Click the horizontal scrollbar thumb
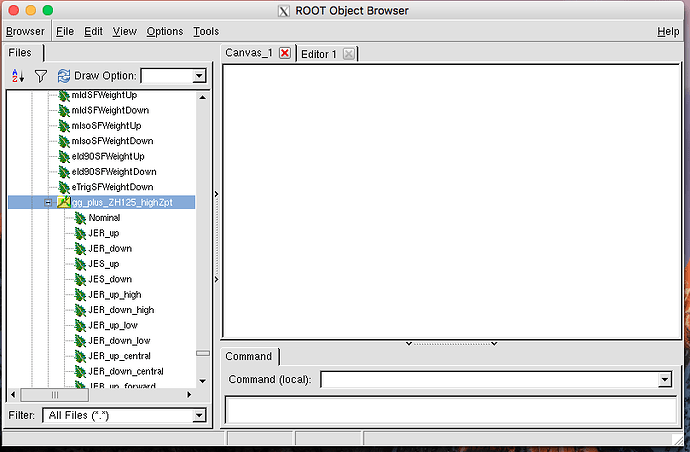Image resolution: width=690 pixels, height=452 pixels. [55, 395]
